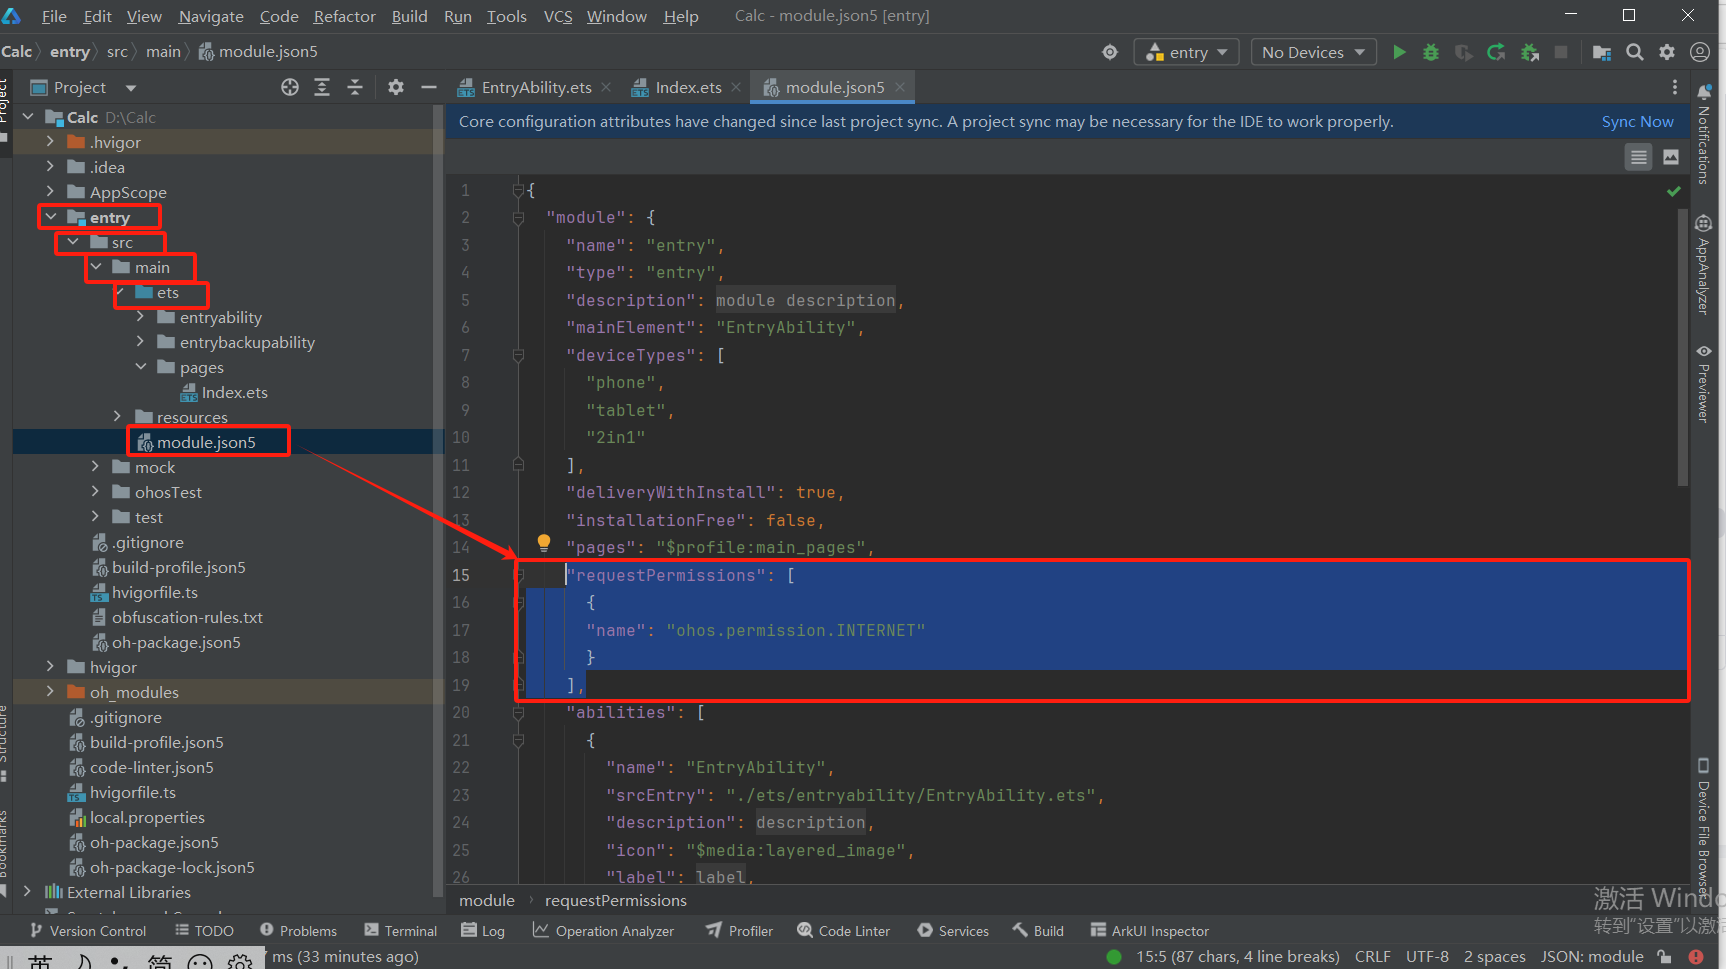The width and height of the screenshot is (1726, 969).
Task: Click the search magnifier in the toolbar
Action: click(1635, 52)
